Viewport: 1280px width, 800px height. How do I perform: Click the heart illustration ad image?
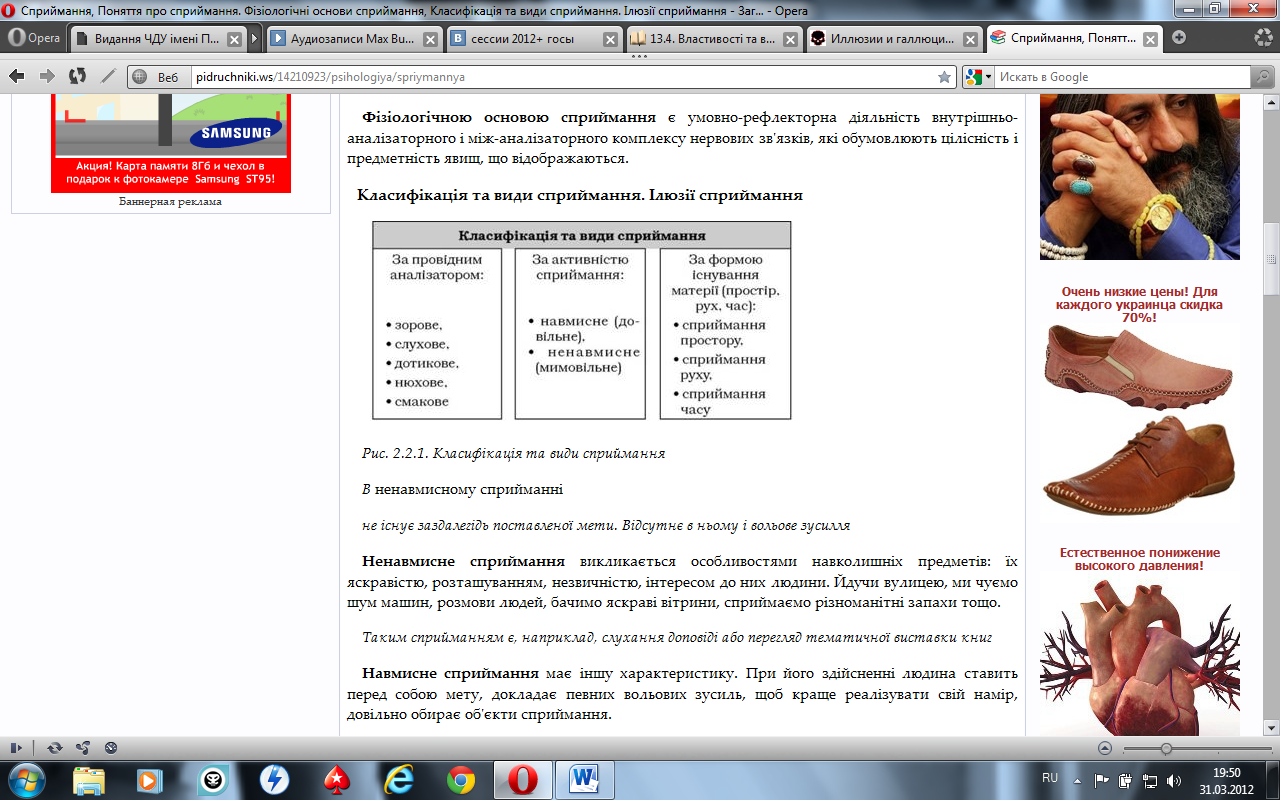coord(1140,657)
